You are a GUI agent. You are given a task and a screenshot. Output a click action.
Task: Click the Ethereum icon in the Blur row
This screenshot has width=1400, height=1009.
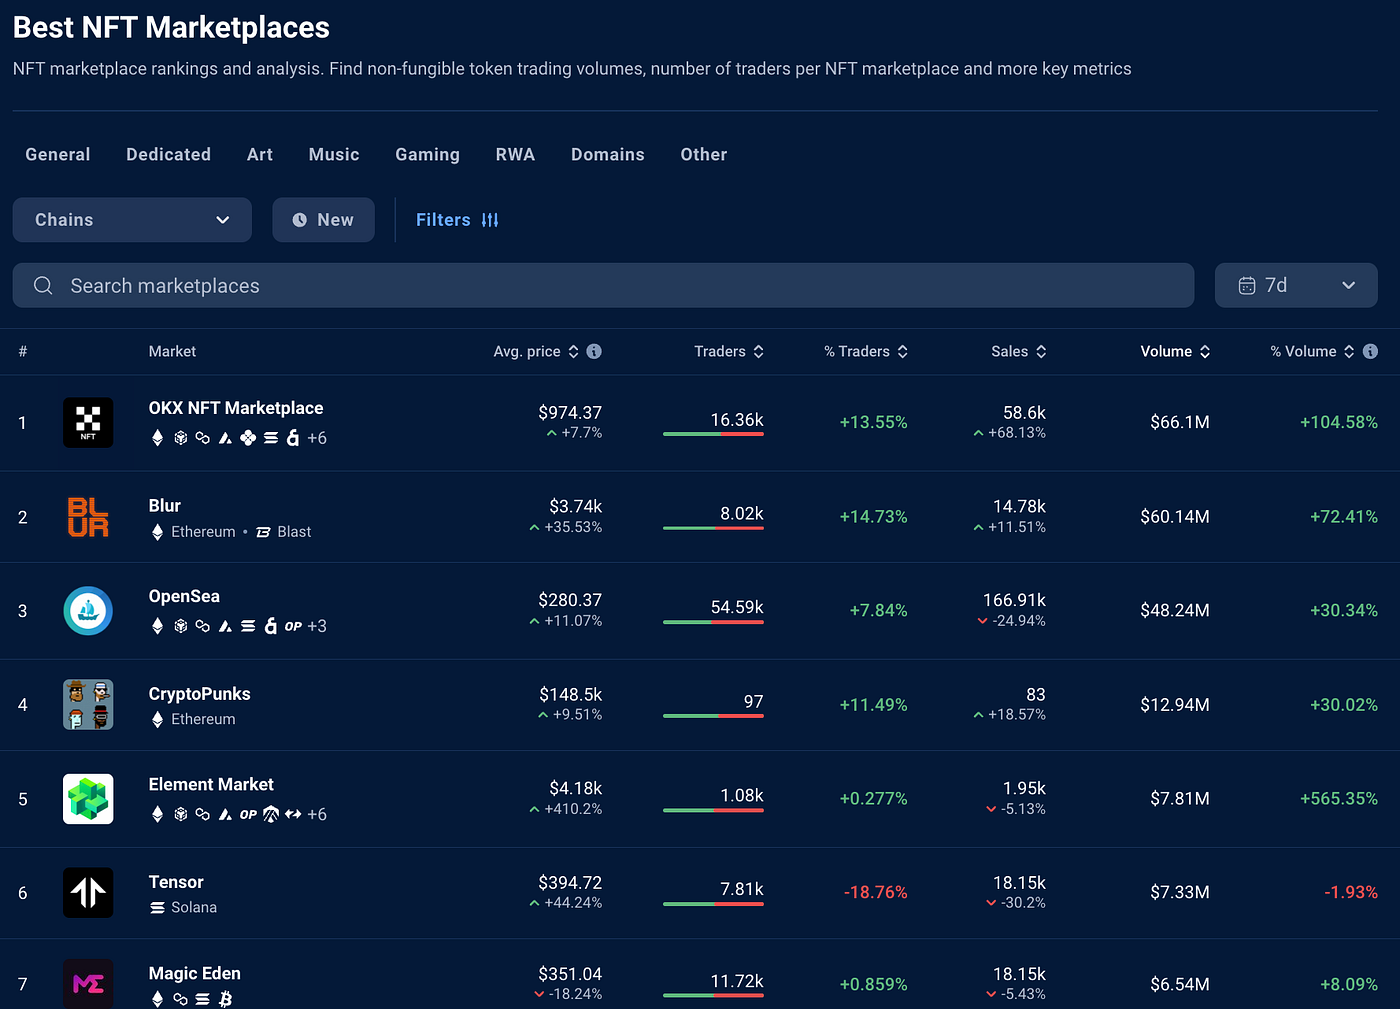click(x=157, y=532)
